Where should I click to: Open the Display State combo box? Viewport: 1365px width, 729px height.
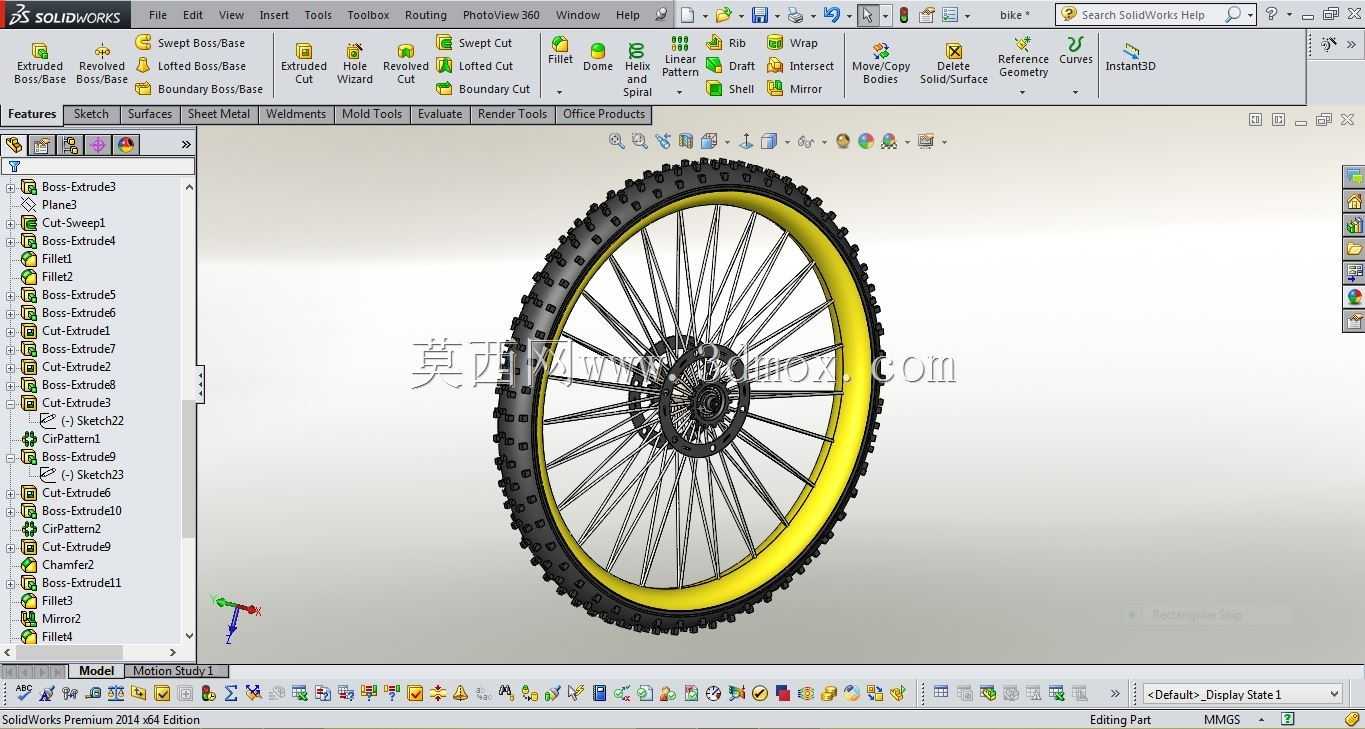click(1242, 694)
